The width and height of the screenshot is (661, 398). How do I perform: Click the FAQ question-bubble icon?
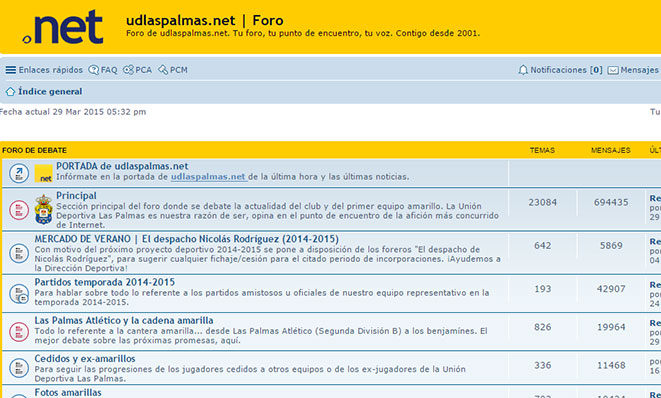(x=93, y=70)
